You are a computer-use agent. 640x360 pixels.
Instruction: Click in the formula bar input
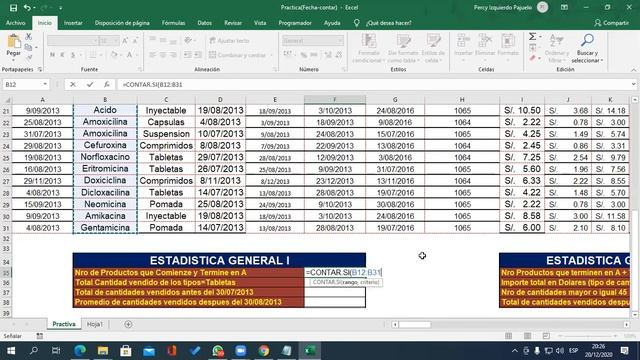(x=373, y=84)
